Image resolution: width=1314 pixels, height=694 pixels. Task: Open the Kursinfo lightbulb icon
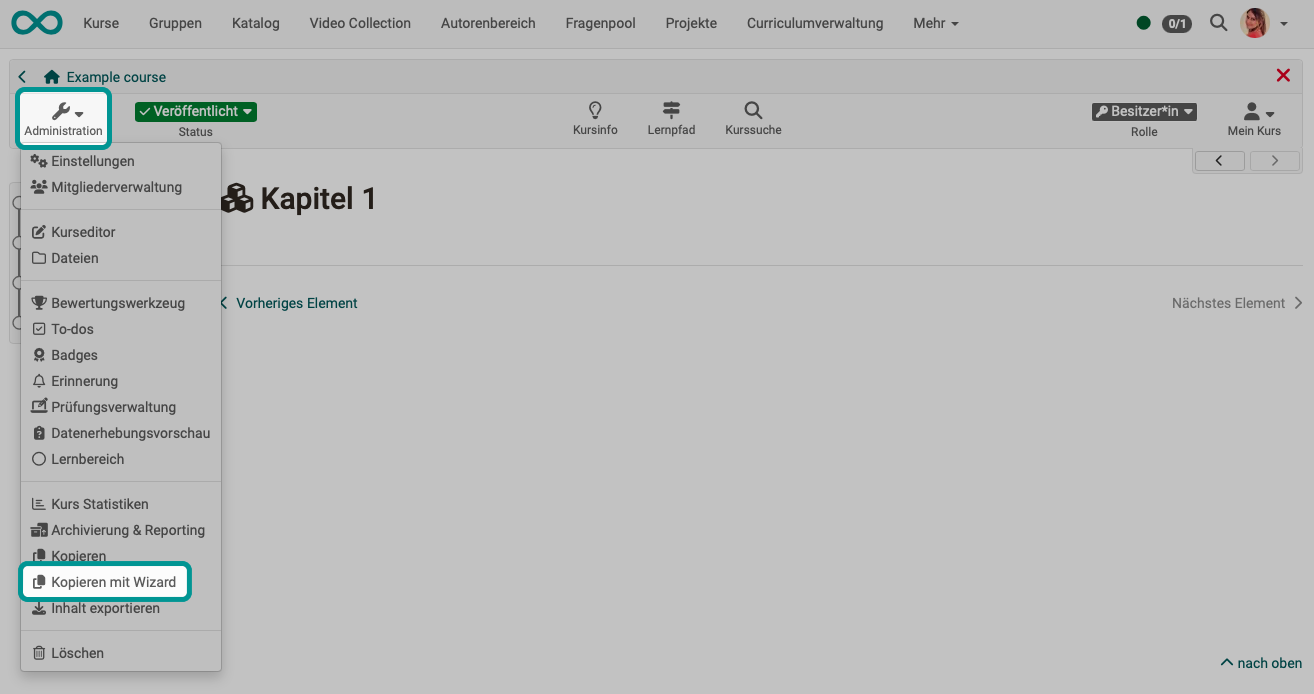click(595, 110)
